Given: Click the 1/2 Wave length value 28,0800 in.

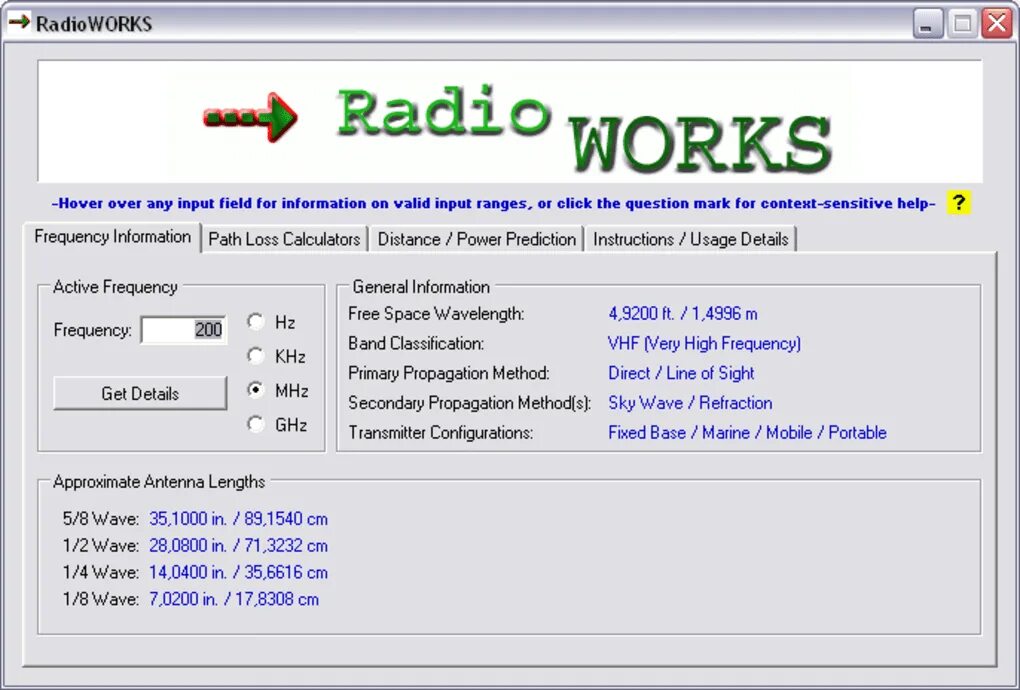Looking at the screenshot, I should point(238,546).
